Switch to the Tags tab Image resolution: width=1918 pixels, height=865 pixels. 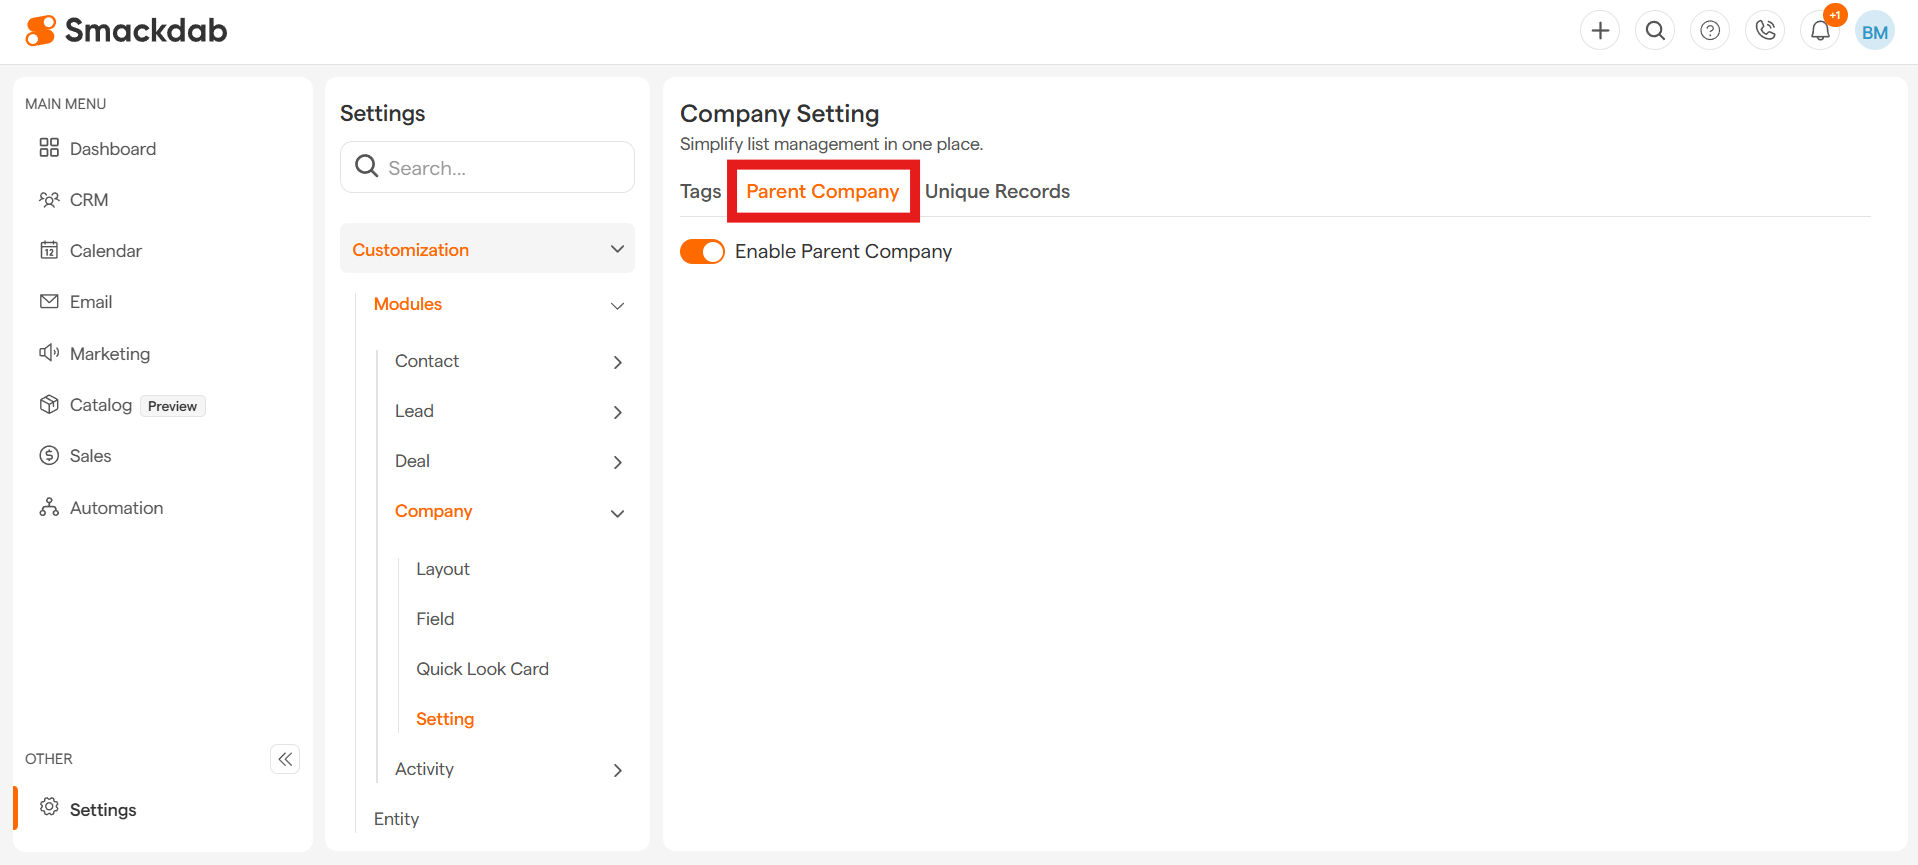[700, 191]
